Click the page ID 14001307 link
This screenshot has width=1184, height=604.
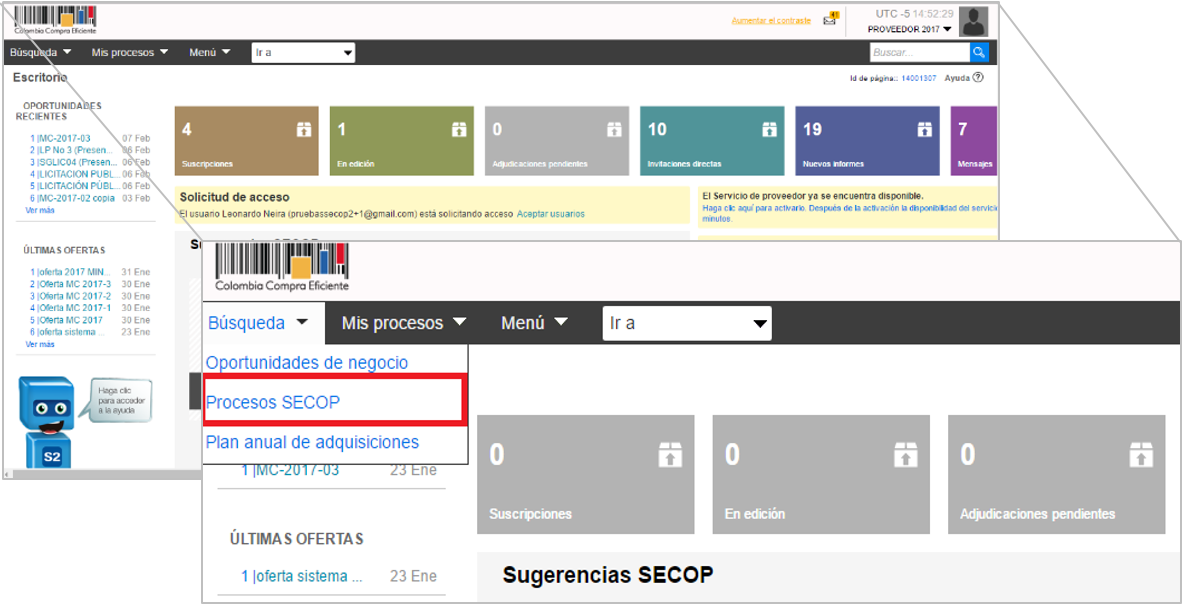[918, 78]
